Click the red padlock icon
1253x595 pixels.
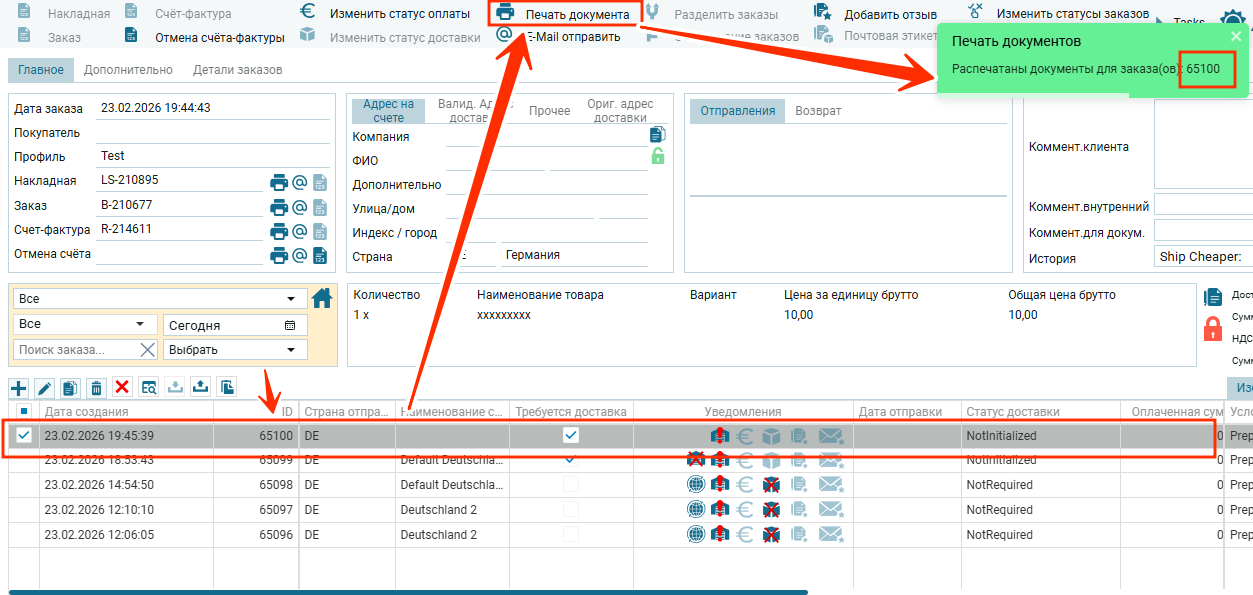(1213, 328)
